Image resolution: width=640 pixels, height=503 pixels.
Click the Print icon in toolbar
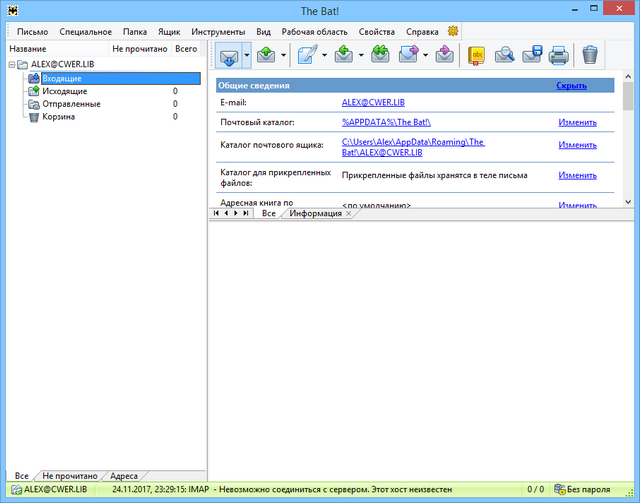coord(559,54)
